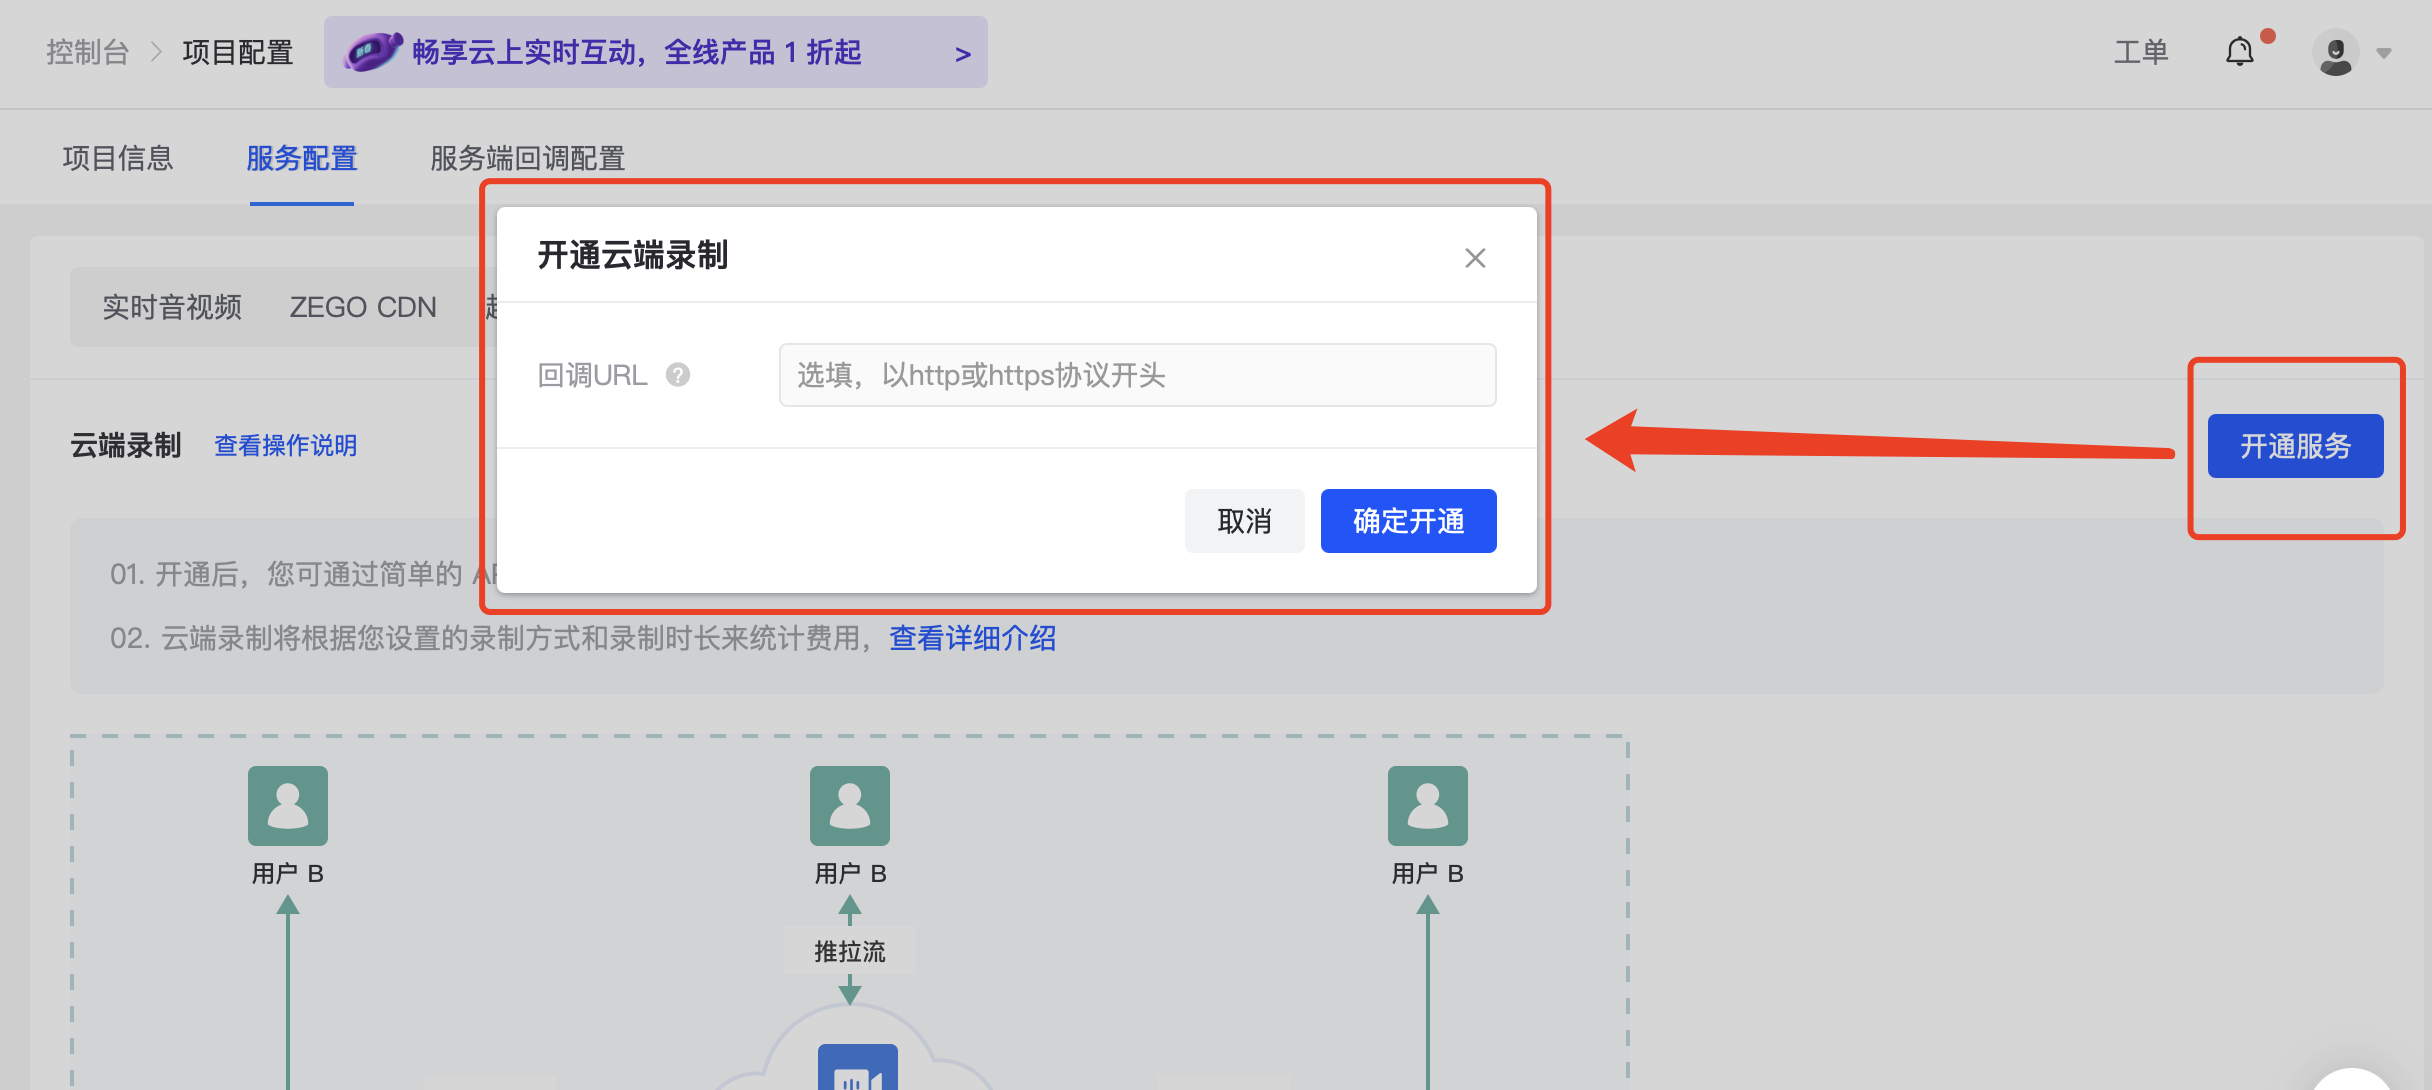The image size is (2432, 1090).
Task: Select the 实时音视频 service tab
Action: tap(172, 307)
